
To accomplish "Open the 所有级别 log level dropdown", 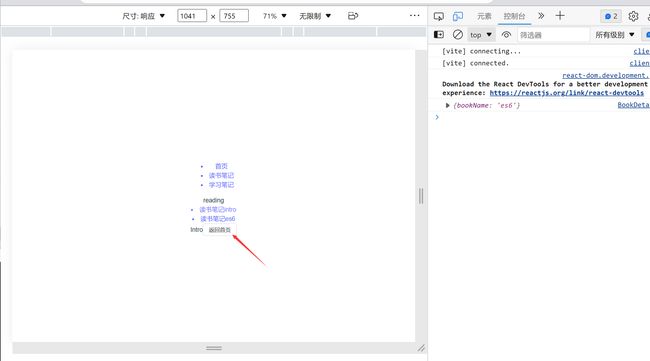I will pyautogui.click(x=615, y=35).
